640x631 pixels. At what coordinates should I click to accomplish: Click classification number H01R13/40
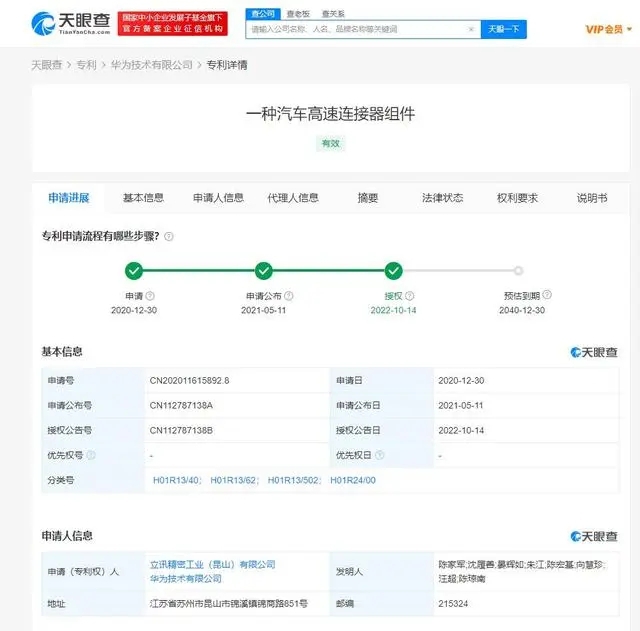click(x=174, y=481)
